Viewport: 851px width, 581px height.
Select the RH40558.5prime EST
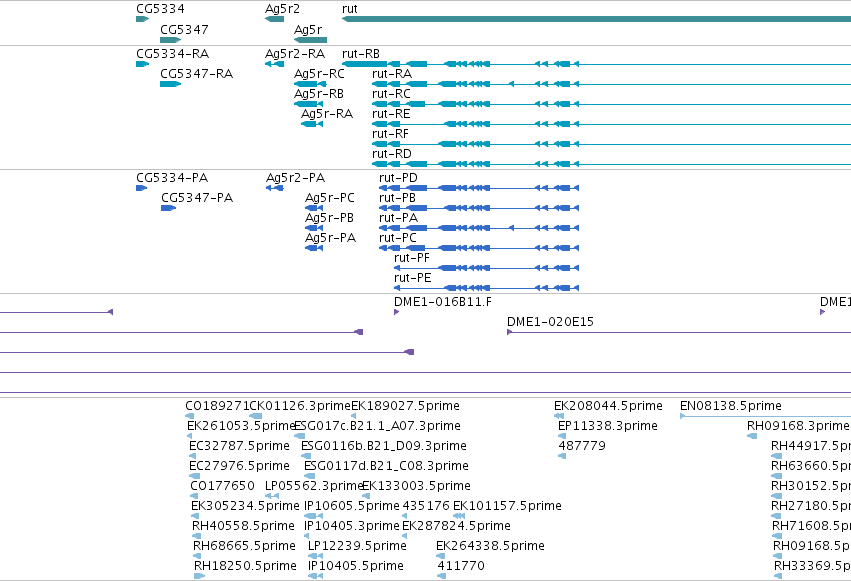pyautogui.click(x=196, y=536)
